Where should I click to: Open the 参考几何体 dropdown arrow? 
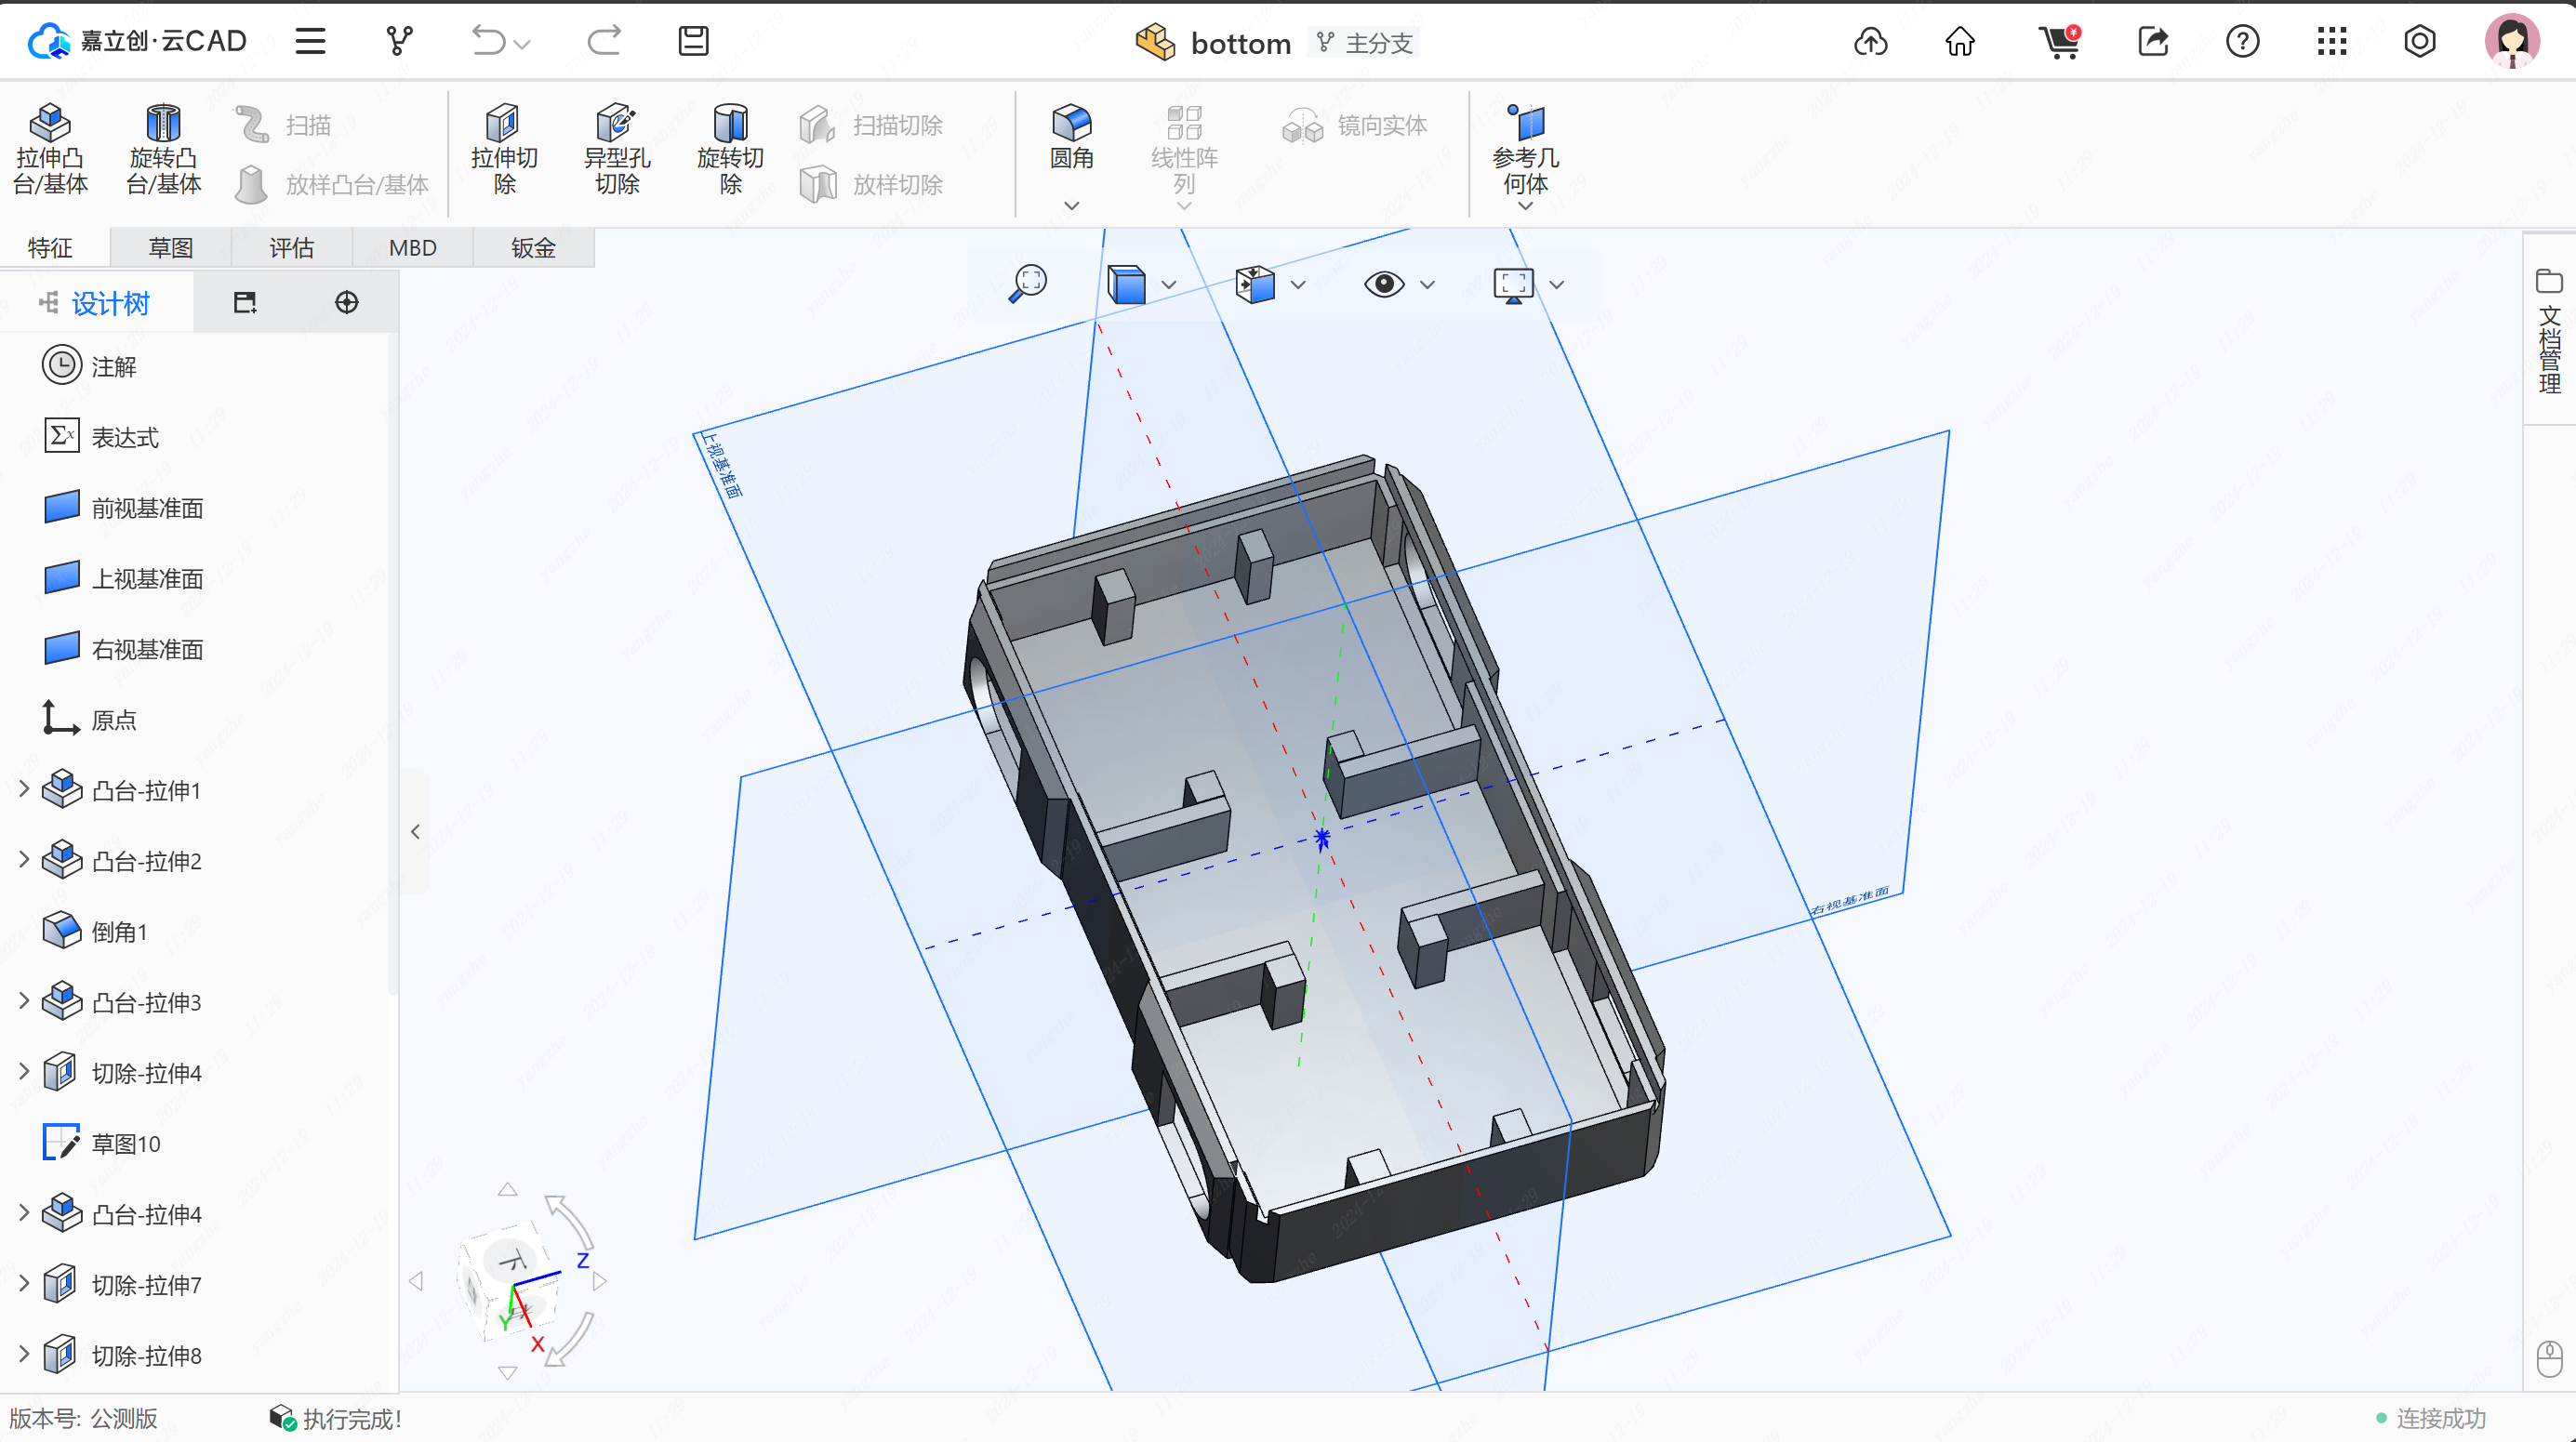click(1525, 206)
